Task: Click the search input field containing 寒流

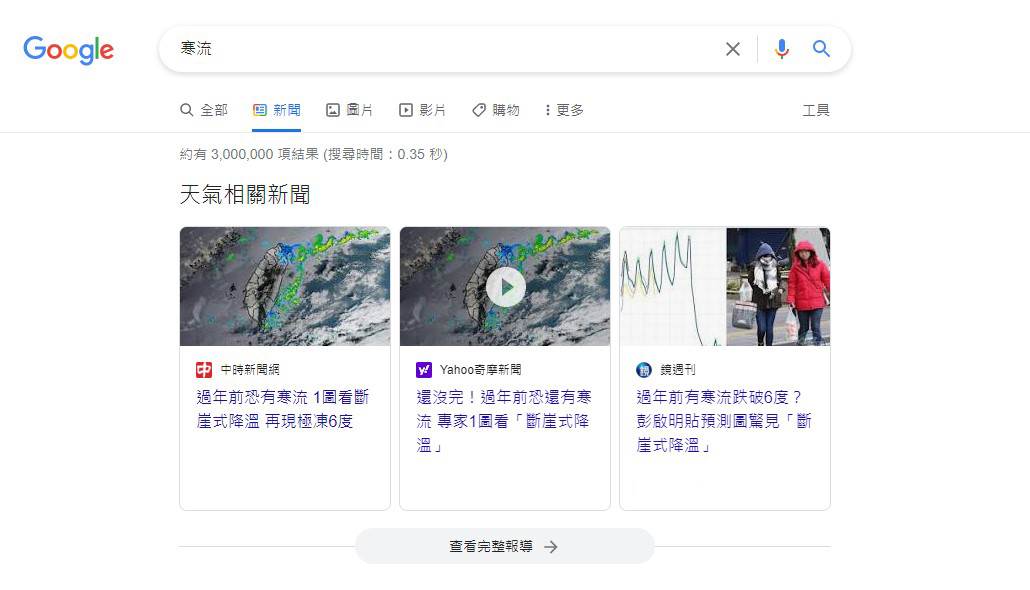Action: (x=440, y=49)
